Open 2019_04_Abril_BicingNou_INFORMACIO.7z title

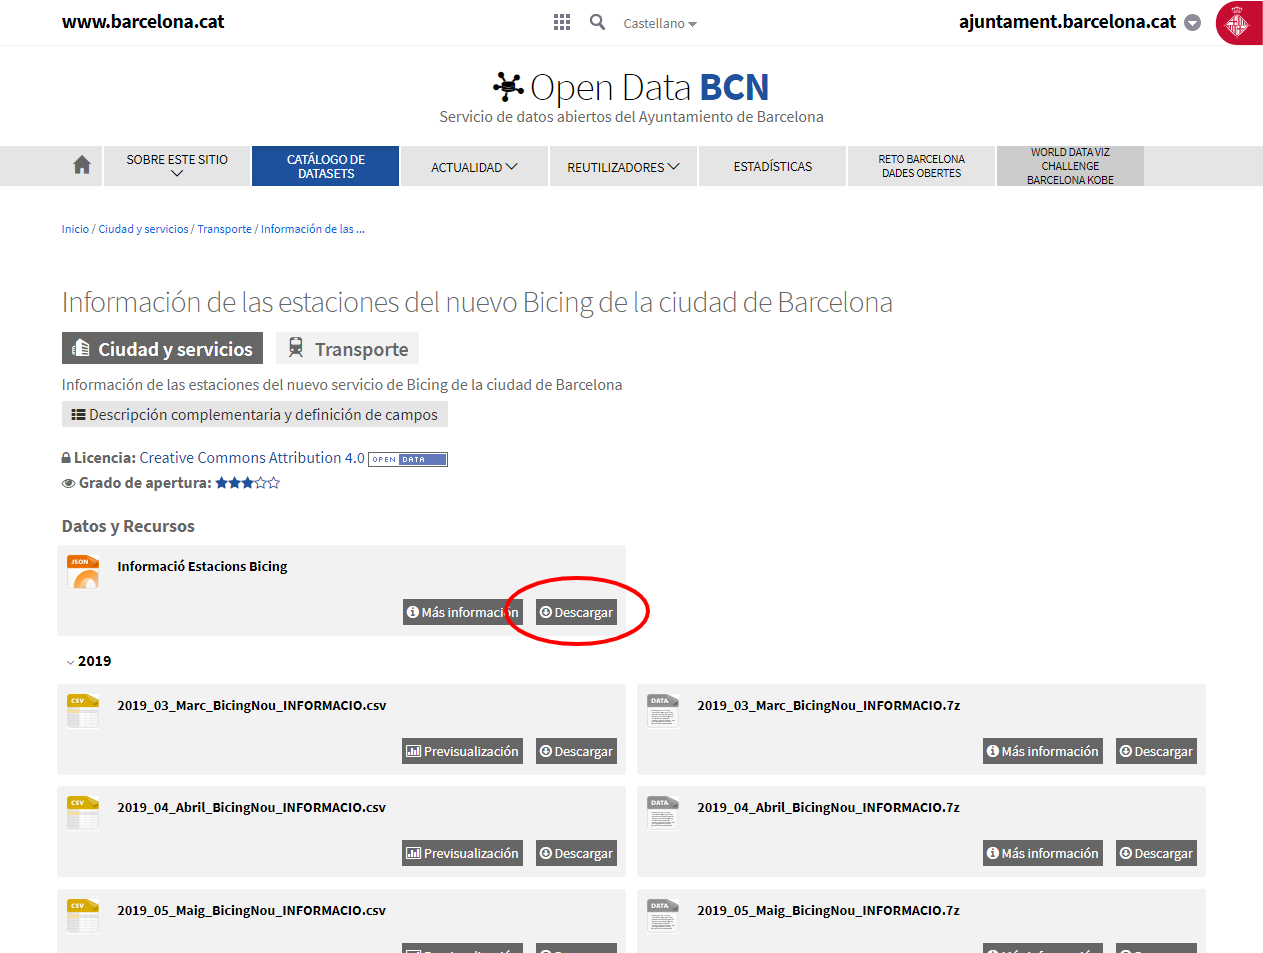(828, 807)
